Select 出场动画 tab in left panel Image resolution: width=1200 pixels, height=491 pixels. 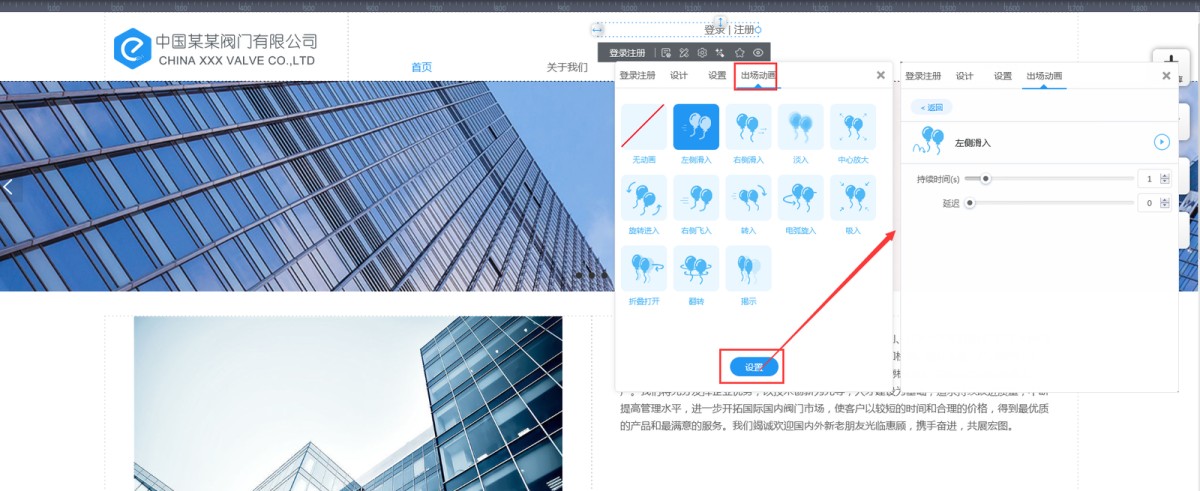[x=758, y=75]
